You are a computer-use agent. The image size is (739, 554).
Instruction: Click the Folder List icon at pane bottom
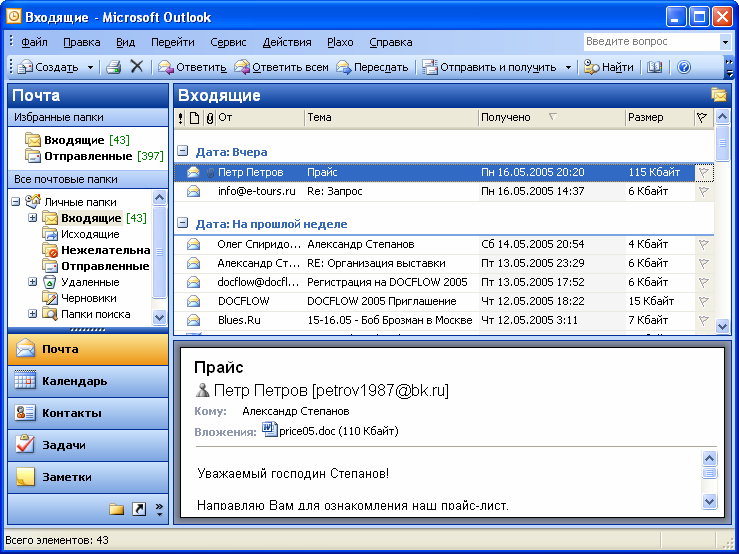tap(116, 509)
